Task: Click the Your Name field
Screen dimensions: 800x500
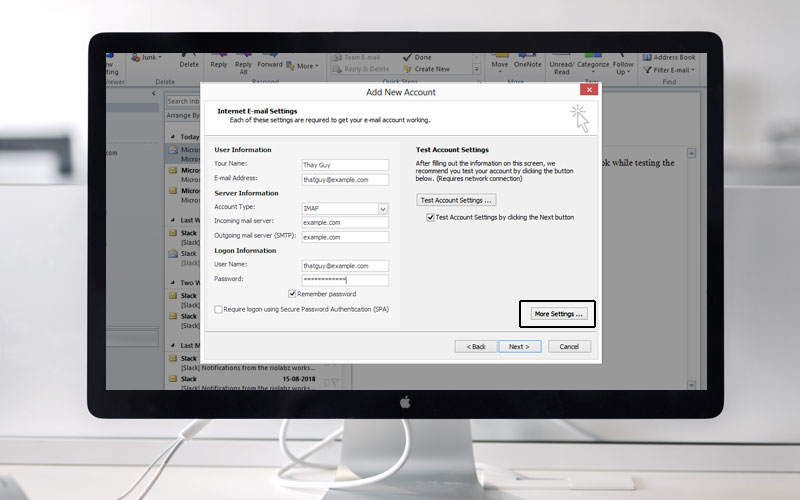Action: (345, 165)
